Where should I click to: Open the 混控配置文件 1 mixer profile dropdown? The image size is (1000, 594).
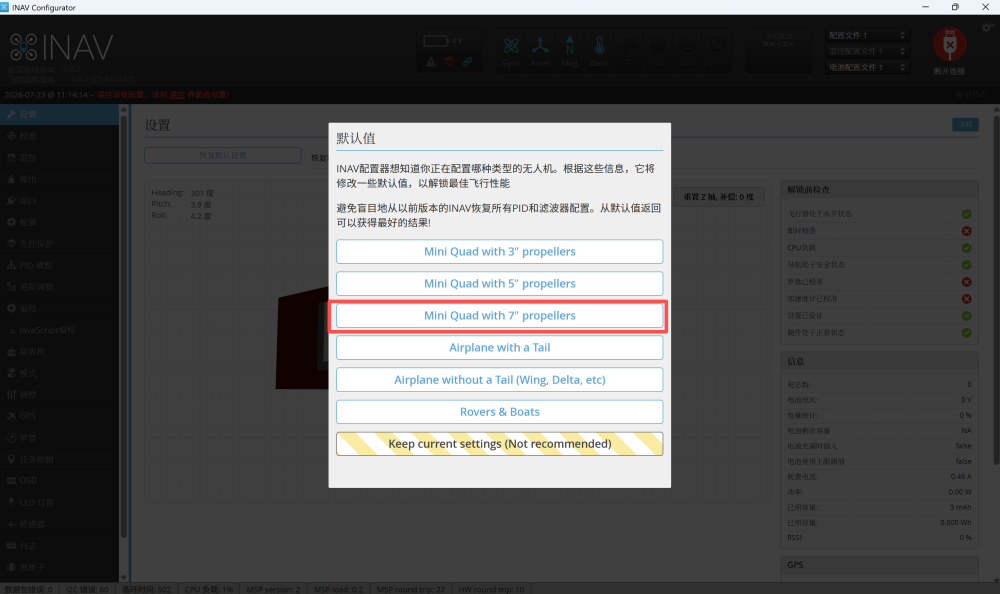click(867, 51)
